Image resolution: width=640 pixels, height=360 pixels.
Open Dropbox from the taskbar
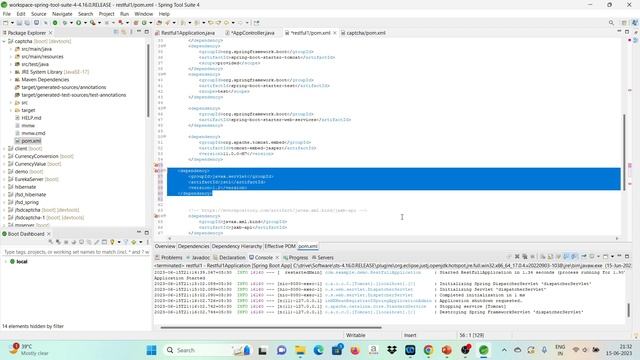tap(392, 350)
